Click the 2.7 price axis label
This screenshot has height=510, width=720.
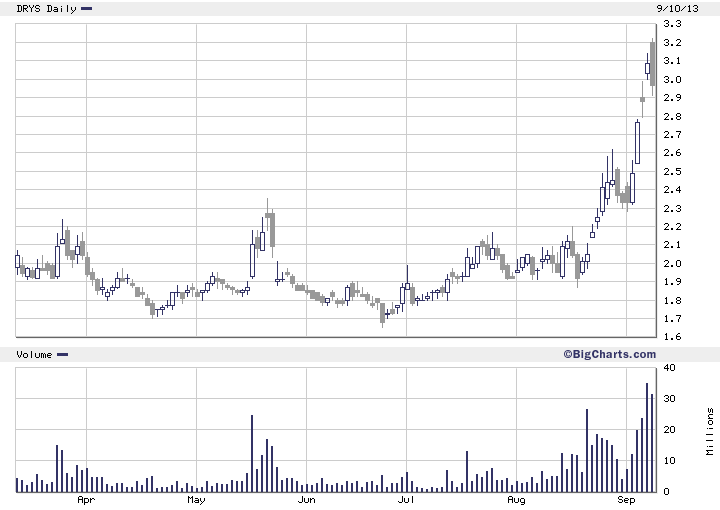tap(672, 135)
